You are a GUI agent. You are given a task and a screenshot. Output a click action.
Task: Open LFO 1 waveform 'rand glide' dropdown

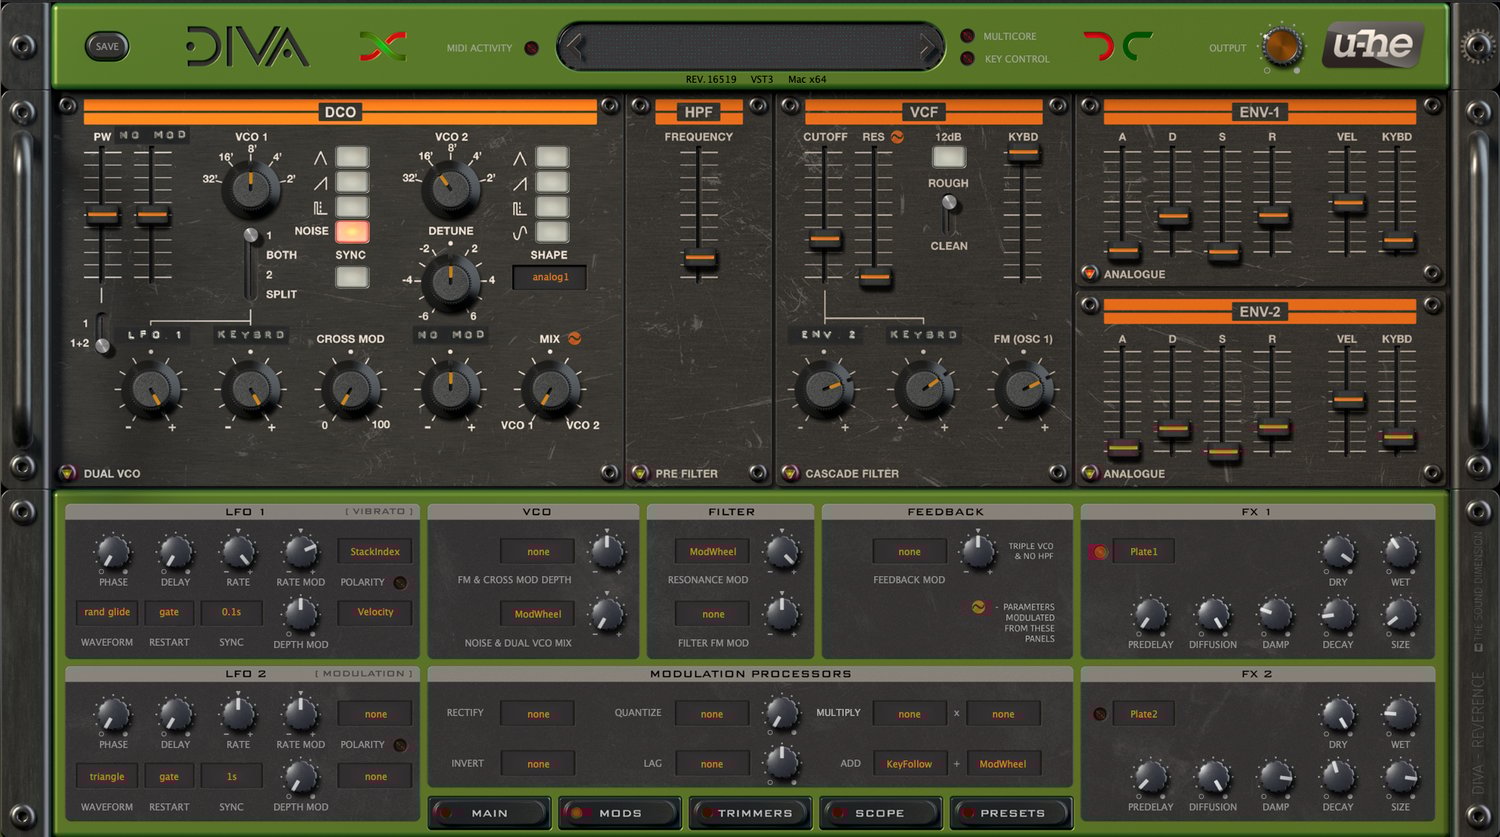107,612
